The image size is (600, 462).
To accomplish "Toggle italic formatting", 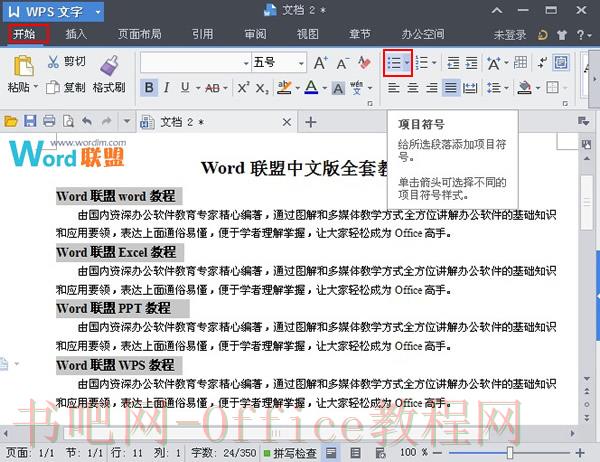I will pyautogui.click(x=166, y=88).
